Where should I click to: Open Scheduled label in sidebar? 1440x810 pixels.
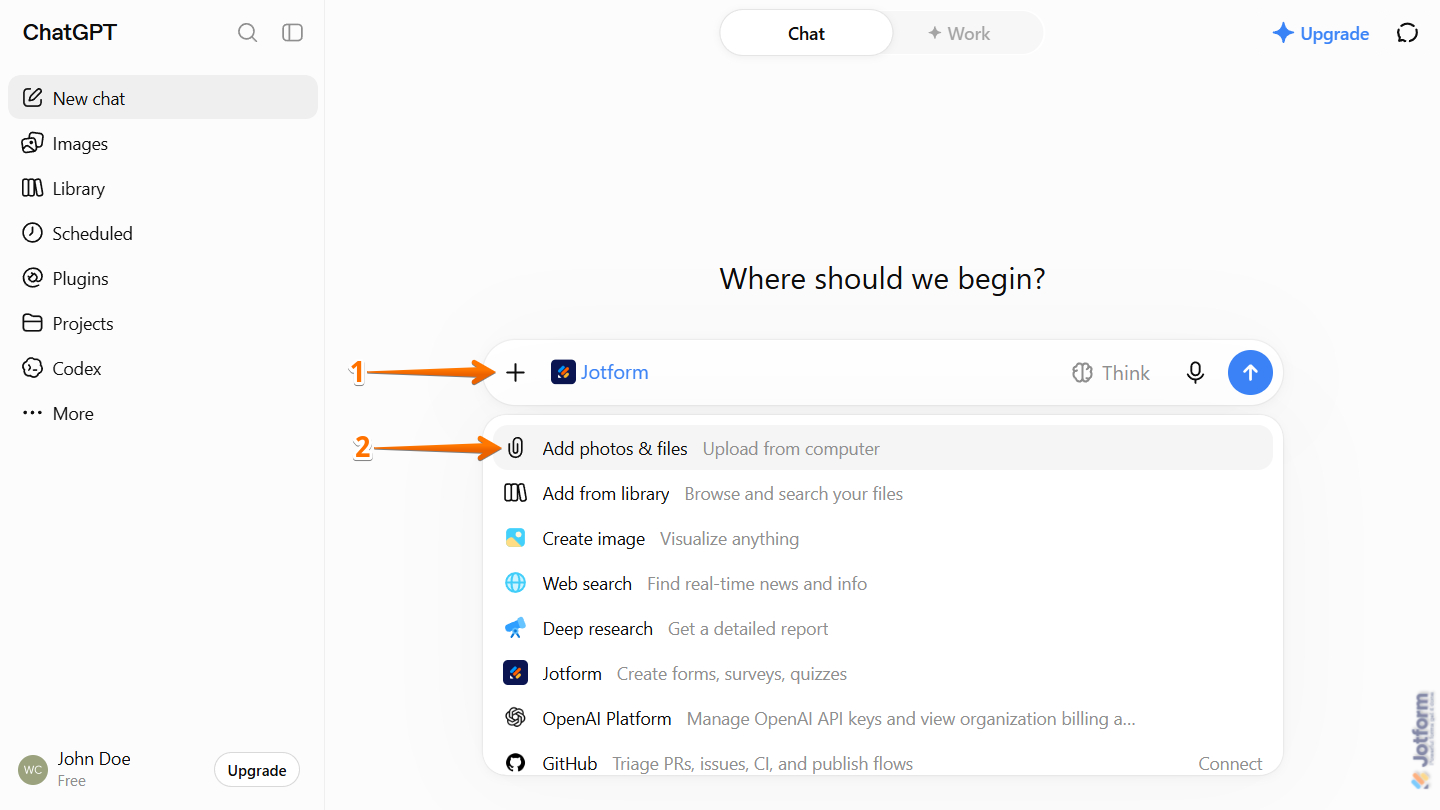[x=93, y=233]
